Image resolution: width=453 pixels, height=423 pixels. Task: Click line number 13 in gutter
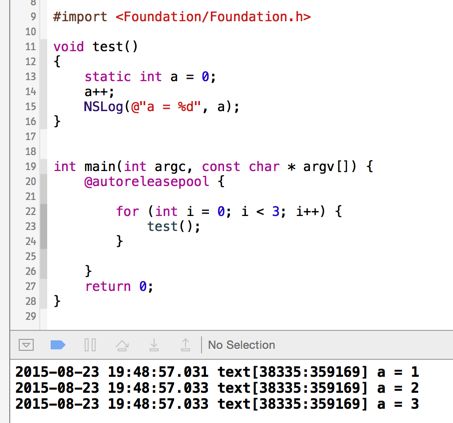(30, 77)
